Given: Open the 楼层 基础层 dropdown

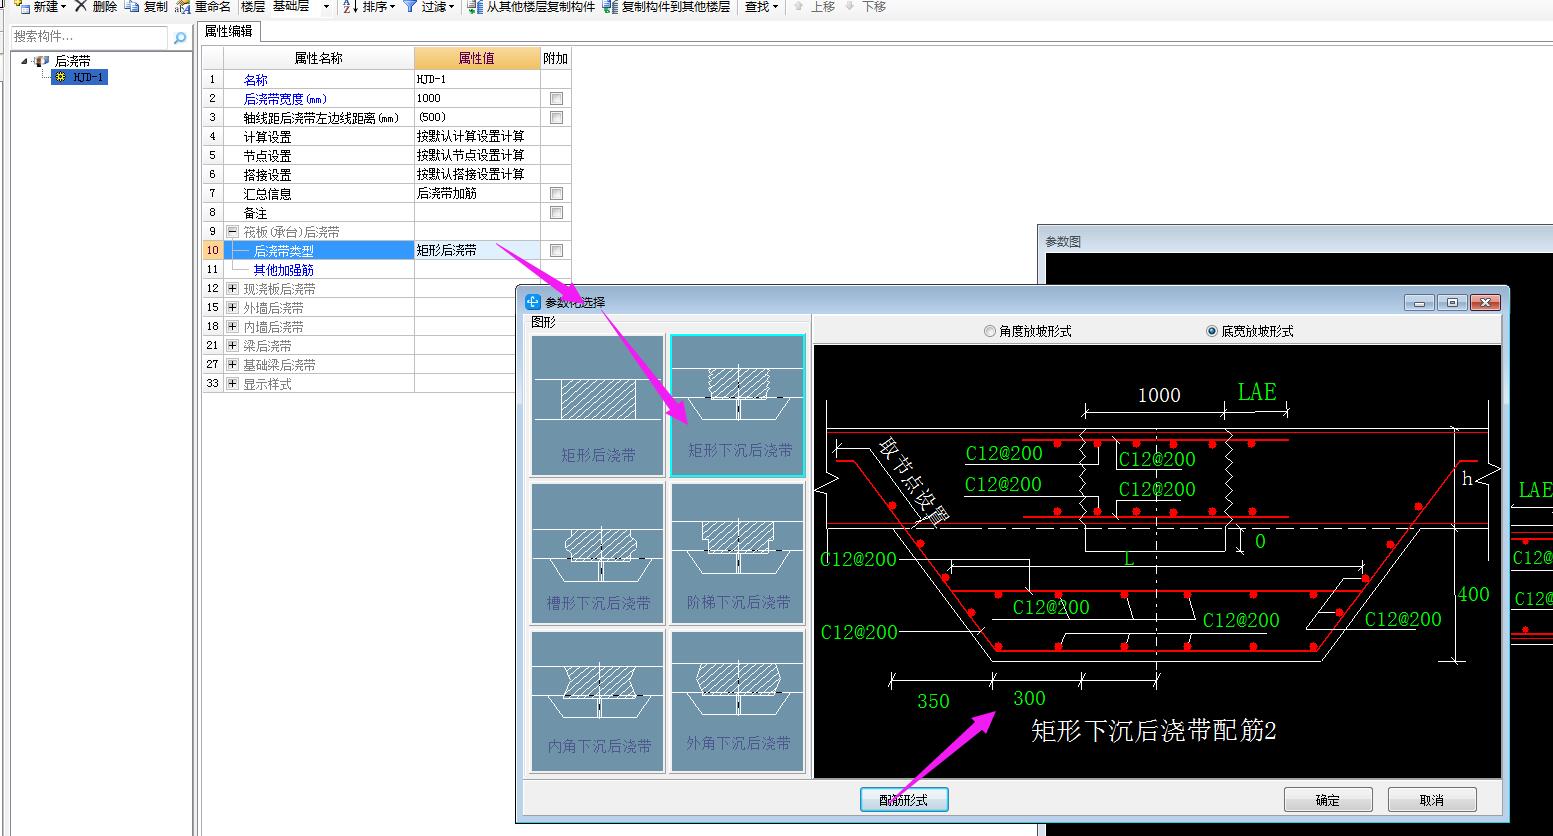Looking at the screenshot, I should point(326,7).
